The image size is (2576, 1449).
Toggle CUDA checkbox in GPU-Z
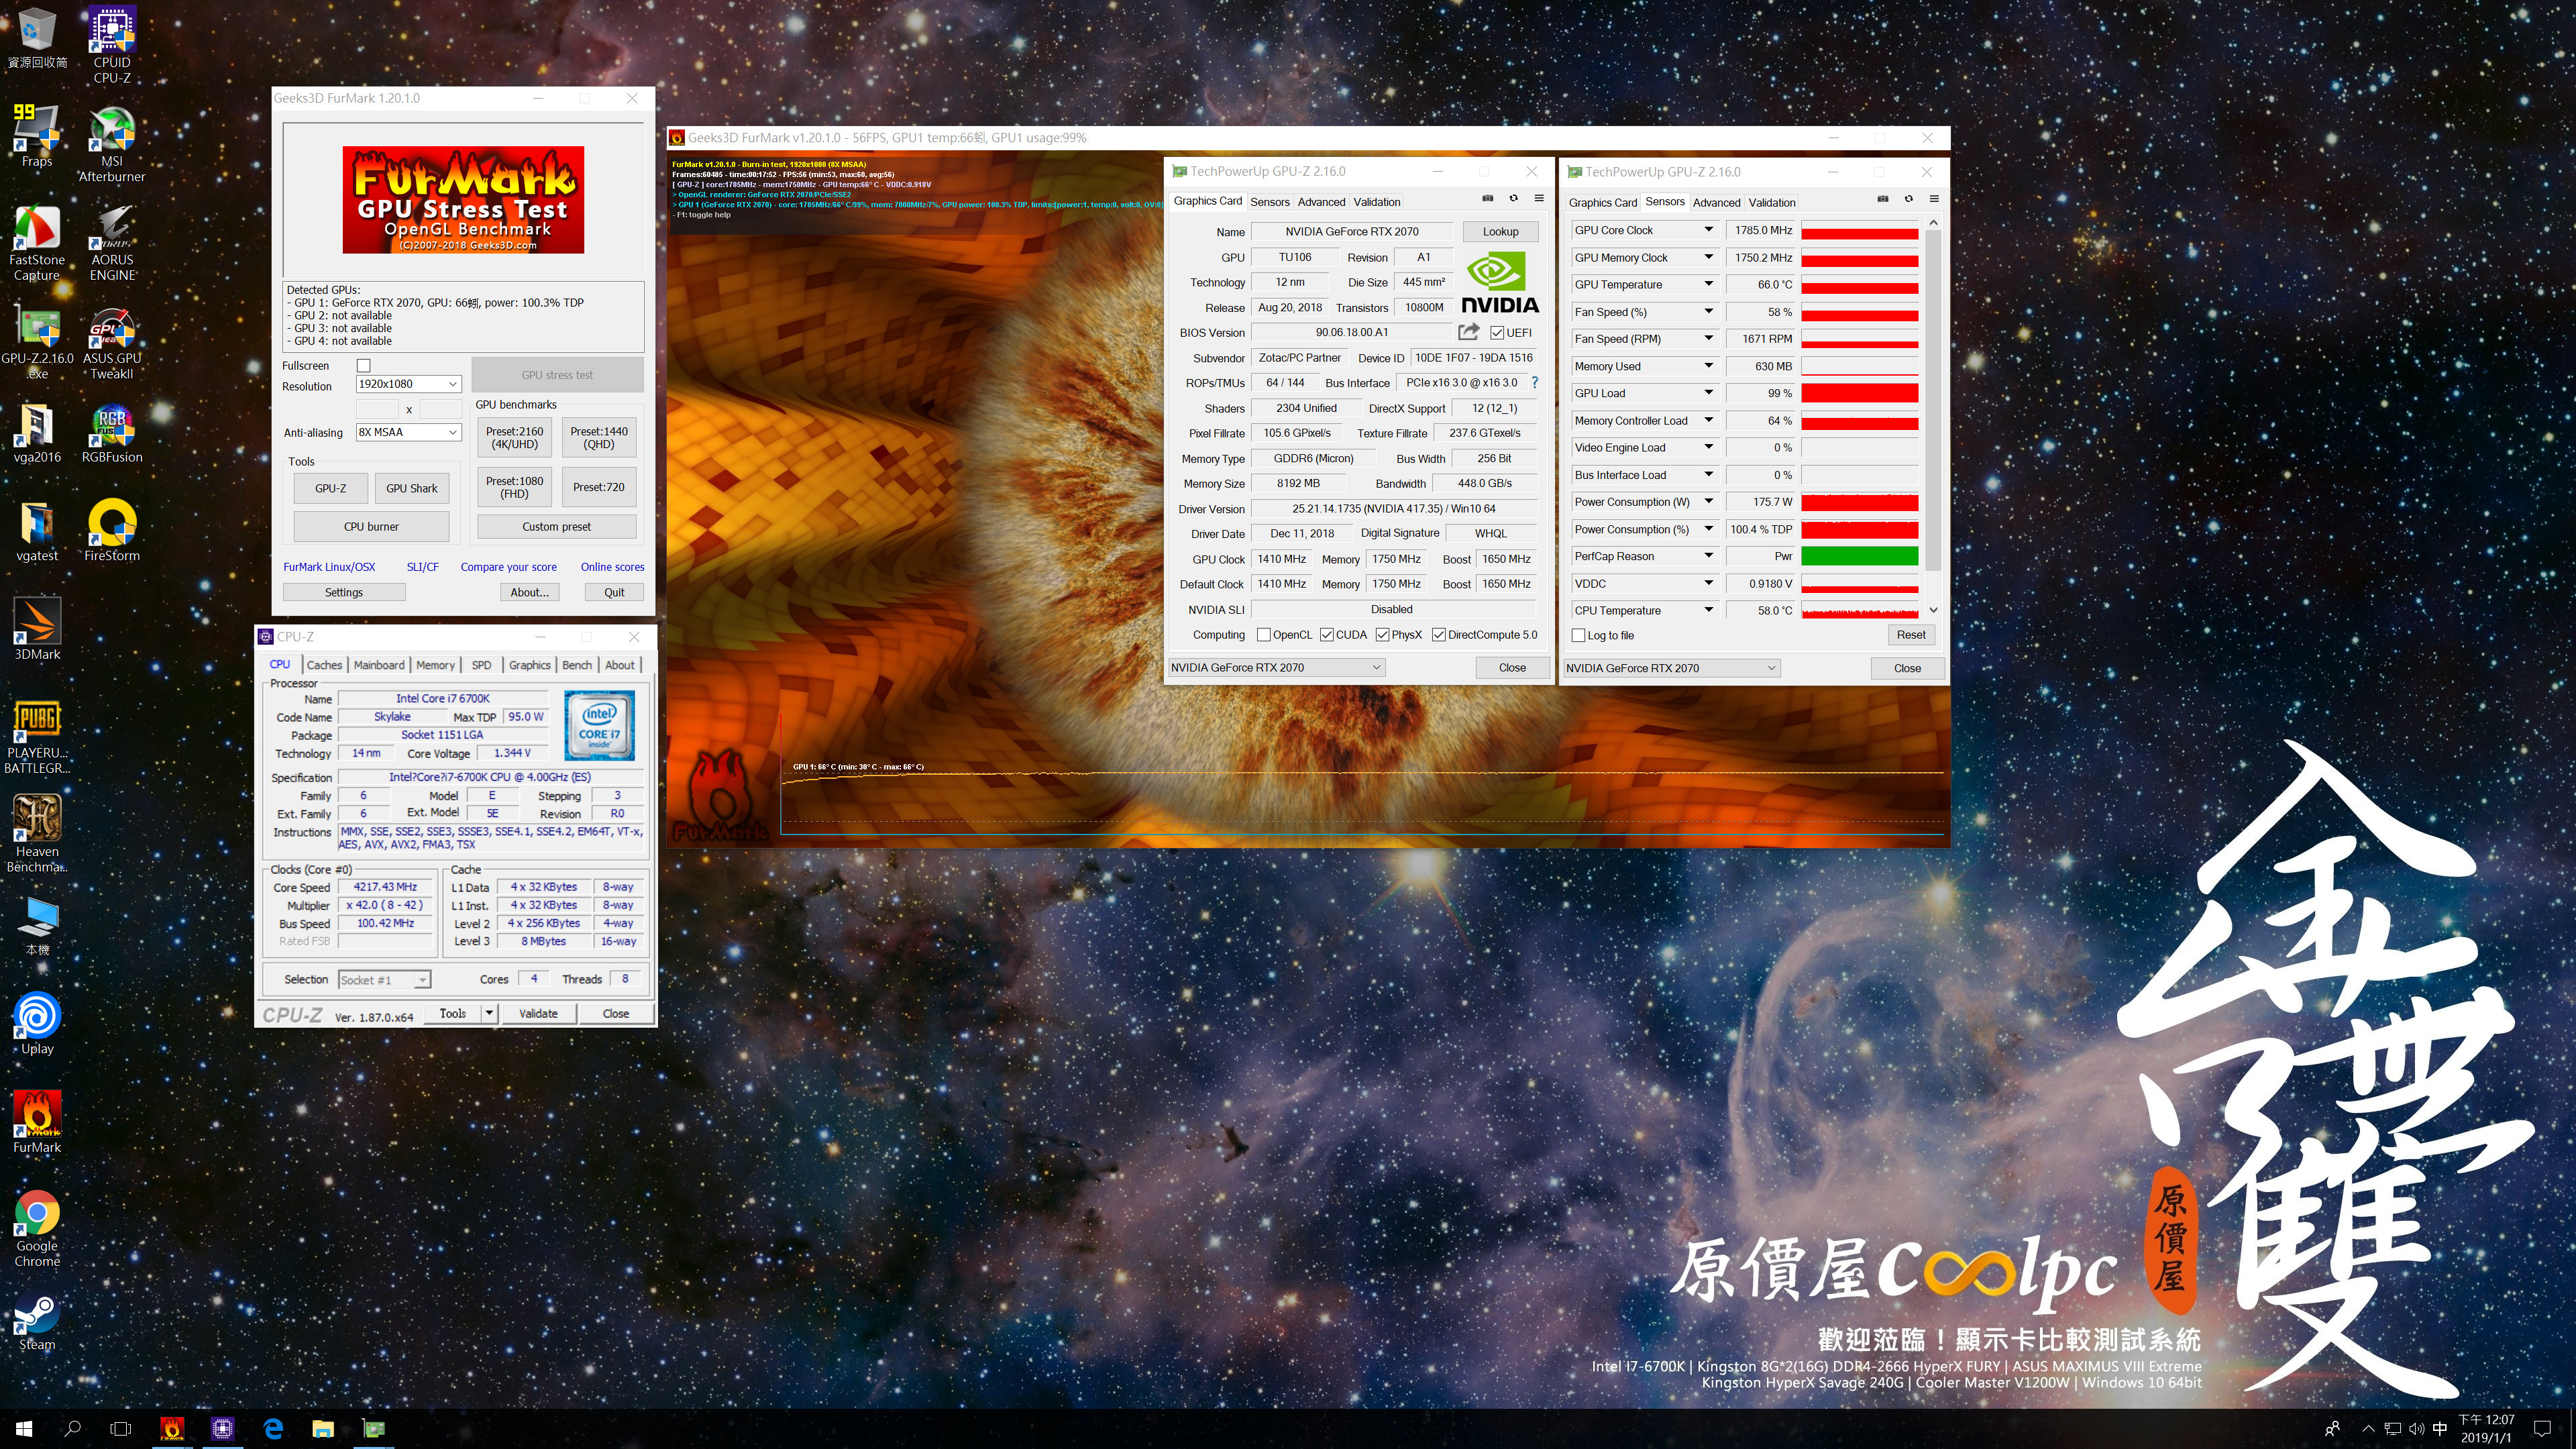(x=1327, y=635)
